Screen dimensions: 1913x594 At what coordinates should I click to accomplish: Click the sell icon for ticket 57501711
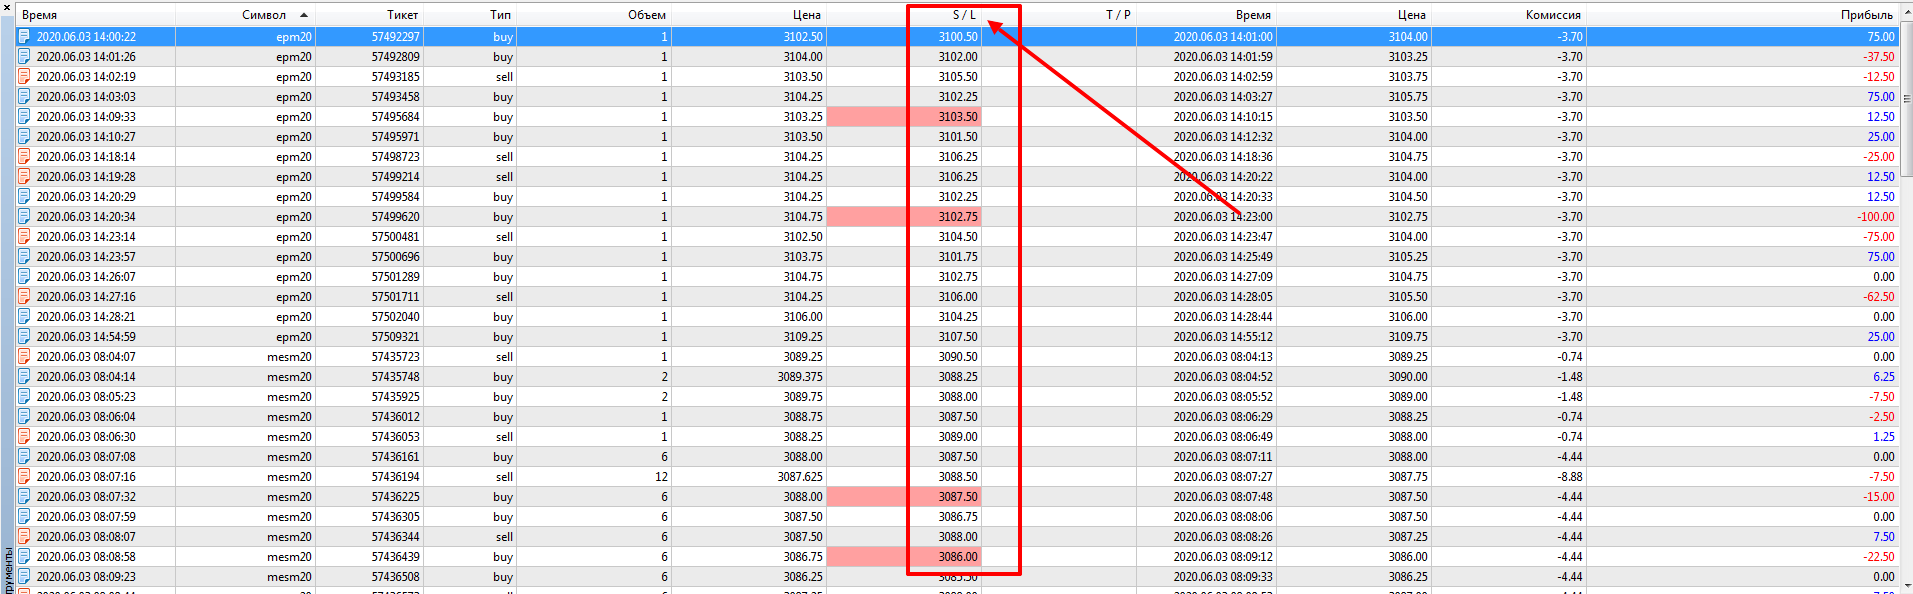tap(25, 297)
